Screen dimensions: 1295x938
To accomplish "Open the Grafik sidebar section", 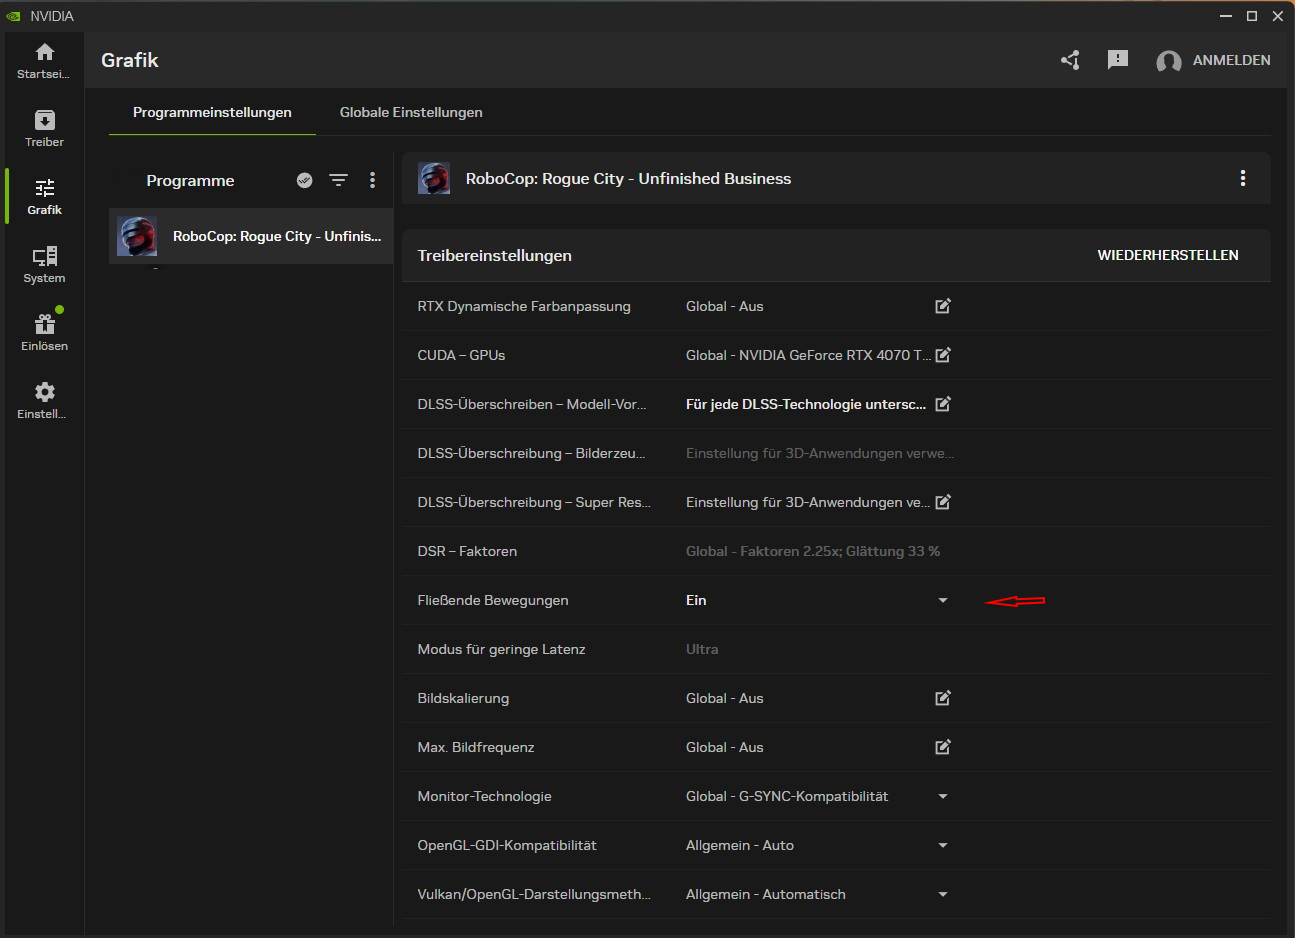I will click(x=44, y=197).
